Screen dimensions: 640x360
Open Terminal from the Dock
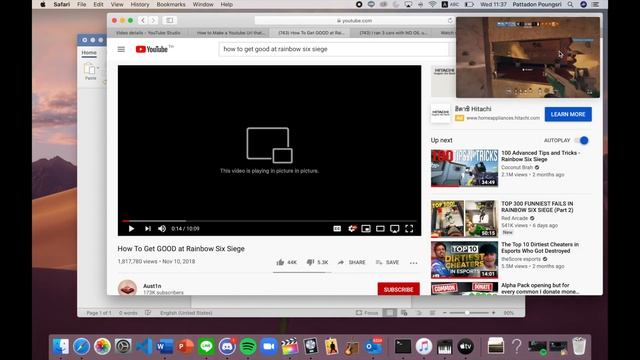click(403, 347)
